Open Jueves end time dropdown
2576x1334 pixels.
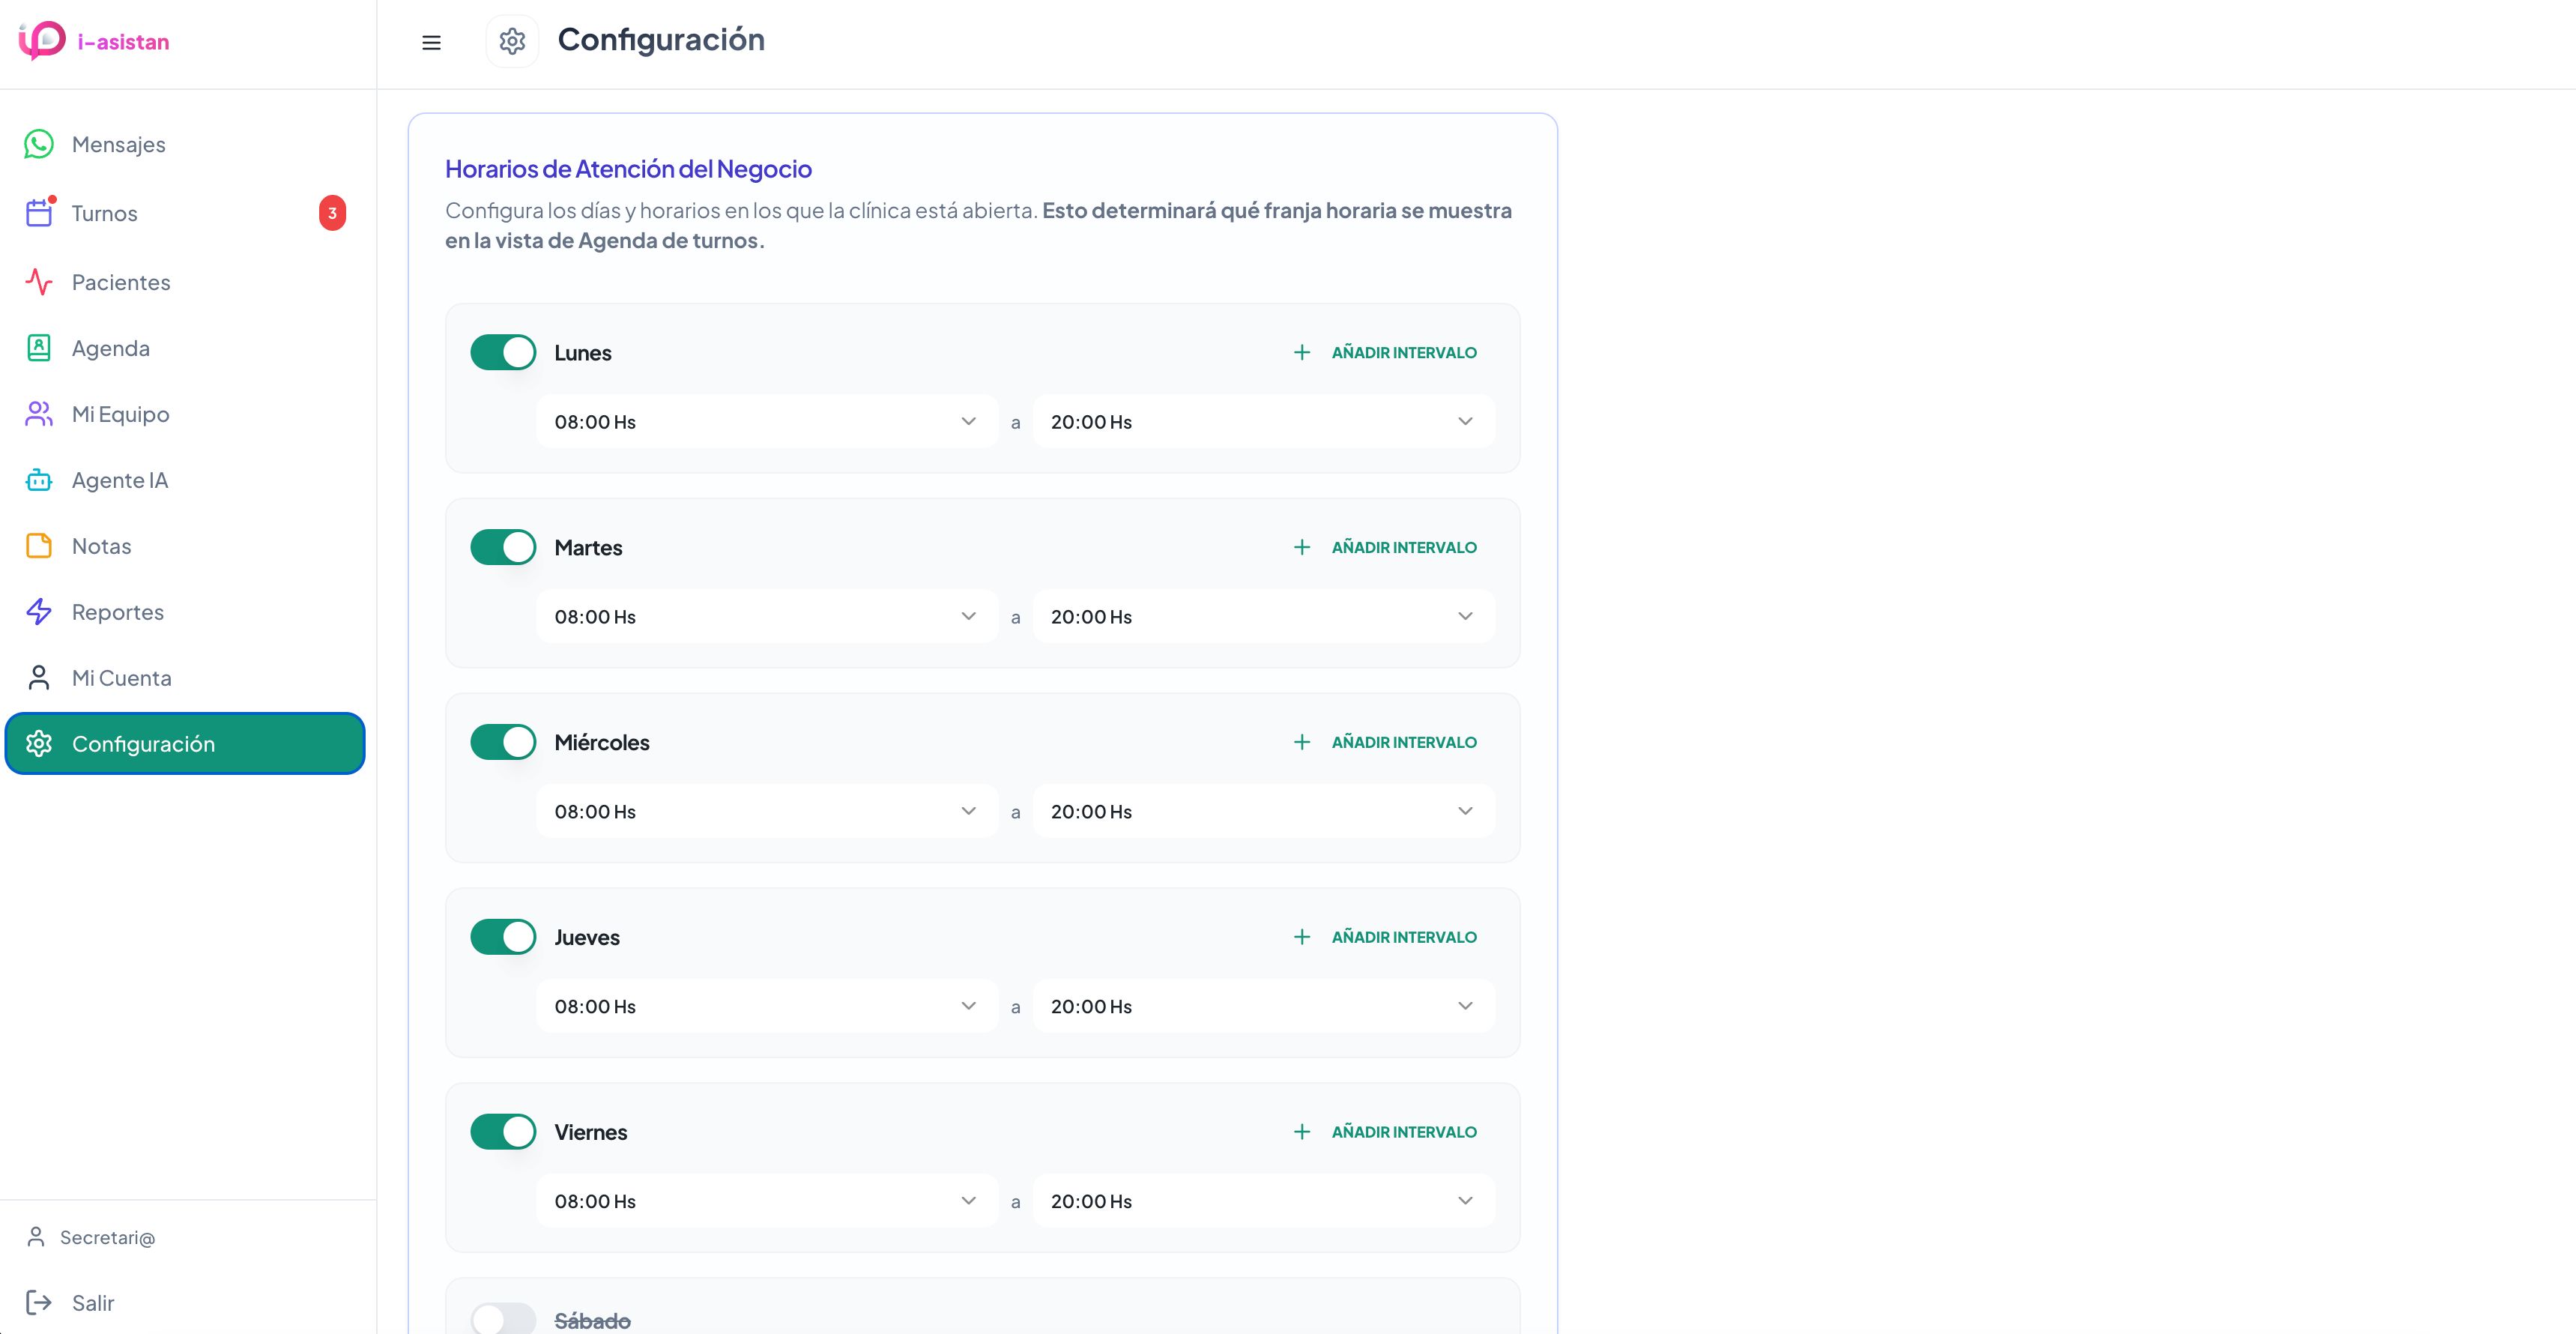[x=1264, y=1006]
